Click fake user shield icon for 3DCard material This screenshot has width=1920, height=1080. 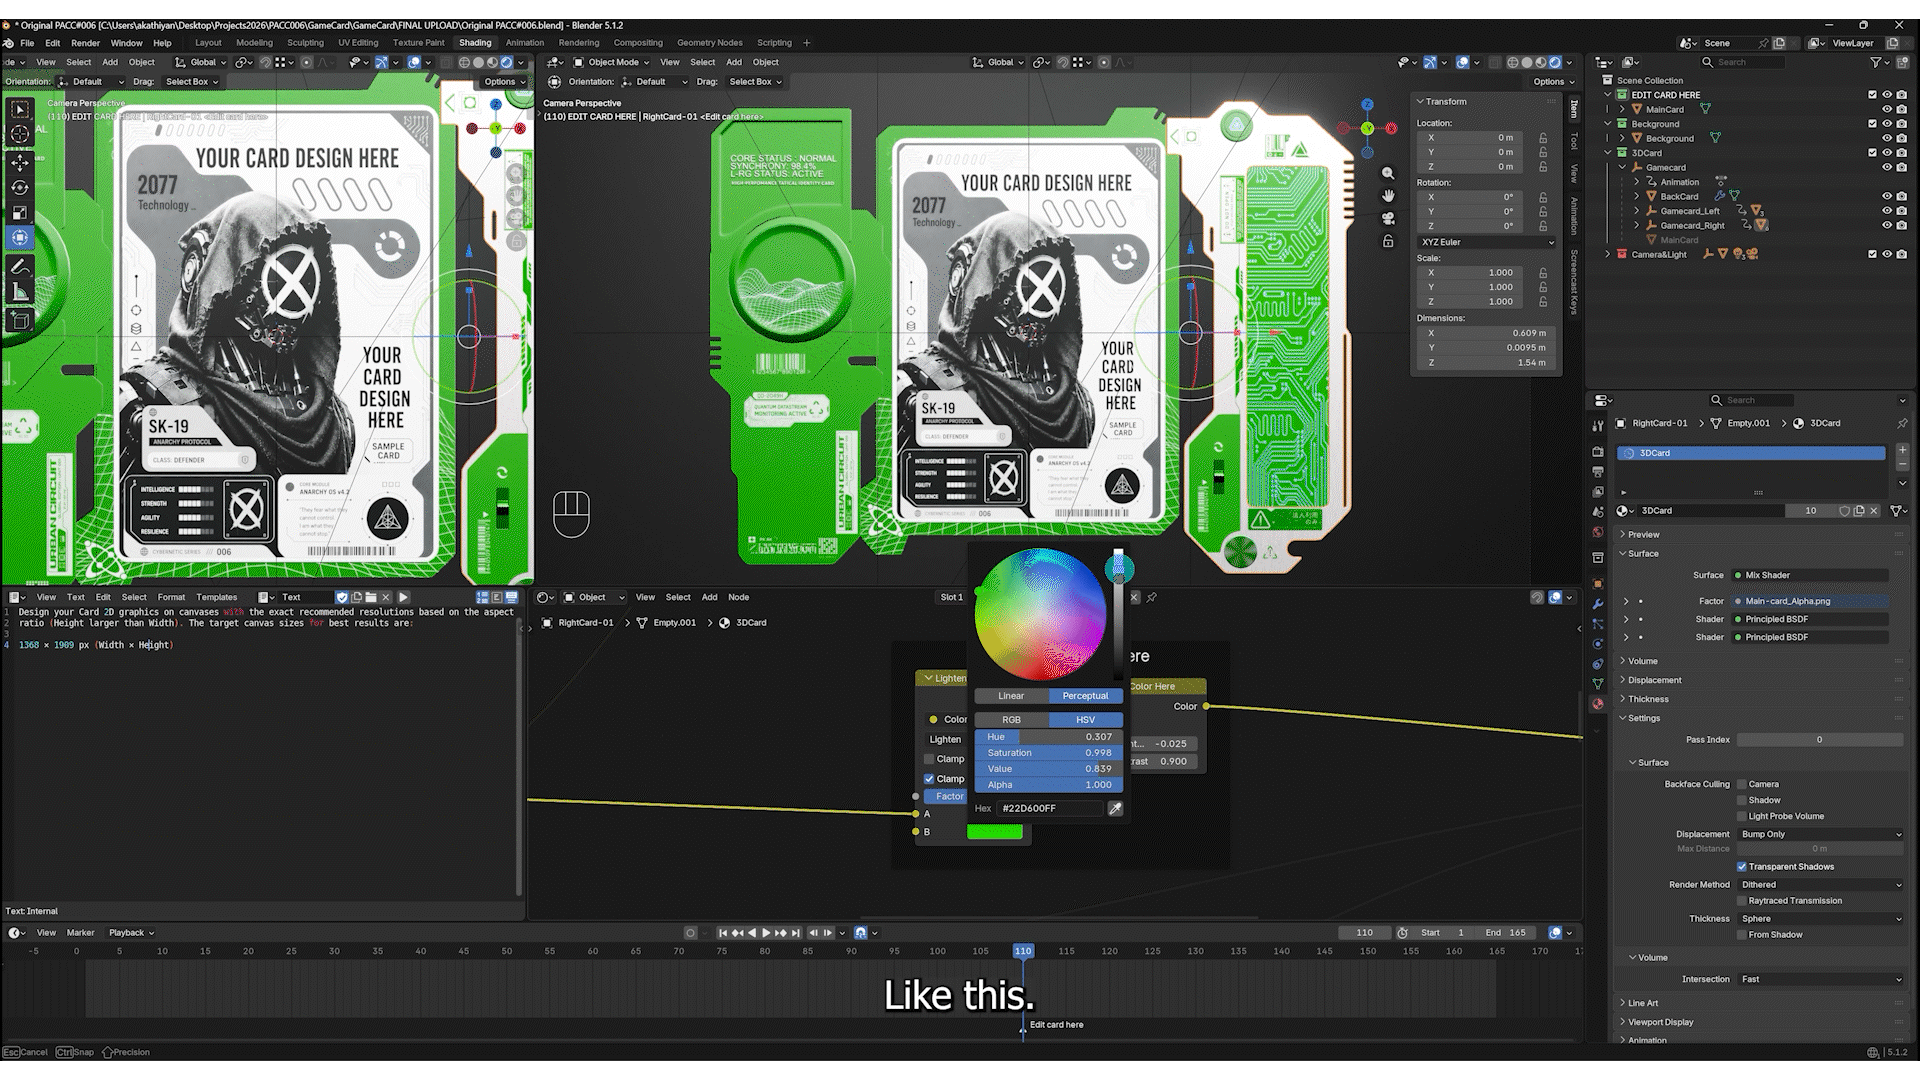pyautogui.click(x=1845, y=510)
